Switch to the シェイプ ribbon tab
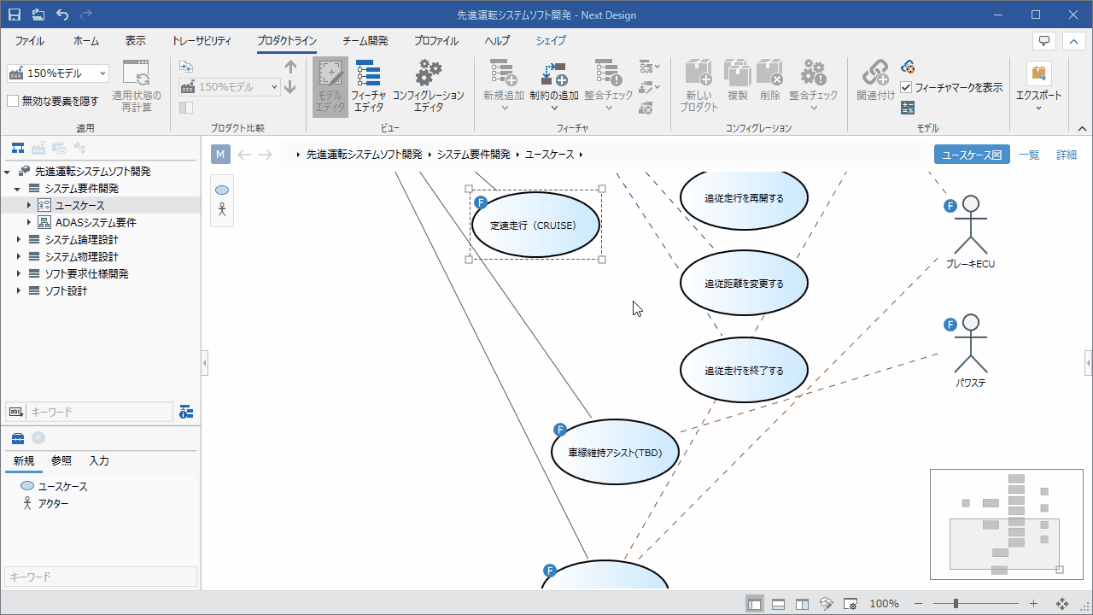This screenshot has height=615, width=1093. click(x=551, y=41)
